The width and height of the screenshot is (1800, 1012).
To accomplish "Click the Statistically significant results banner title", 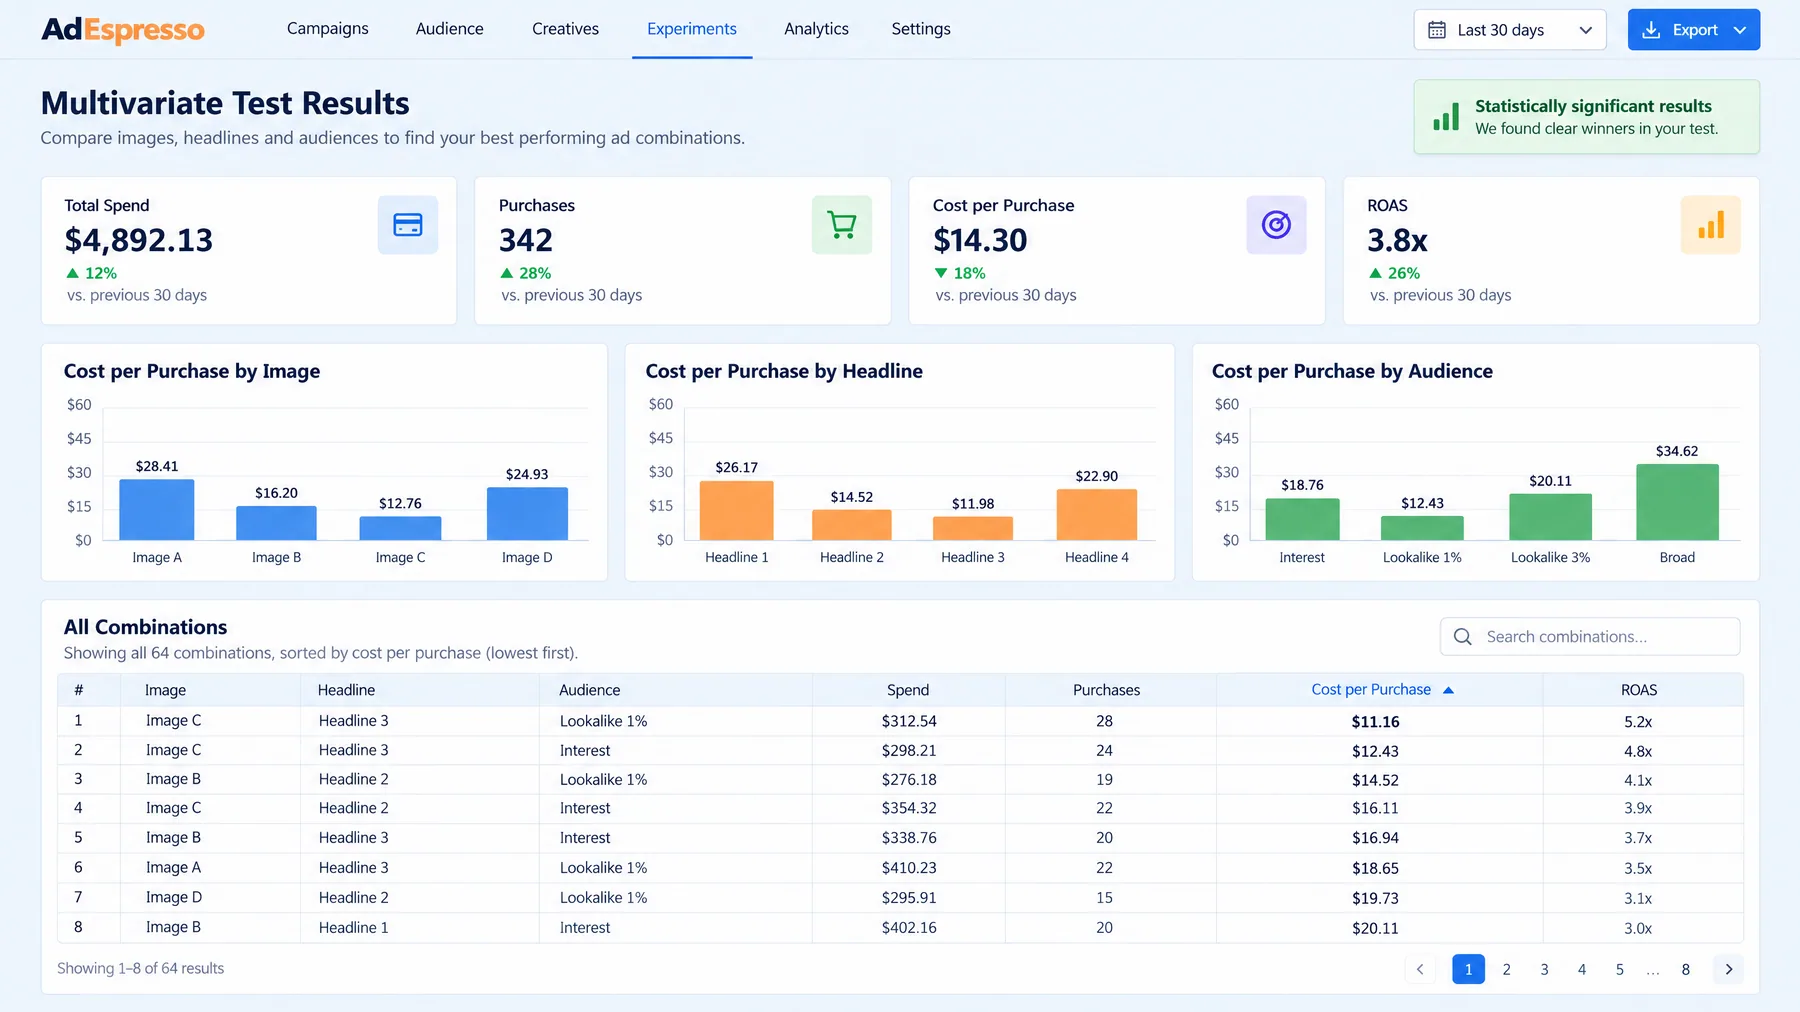I will click(1593, 106).
